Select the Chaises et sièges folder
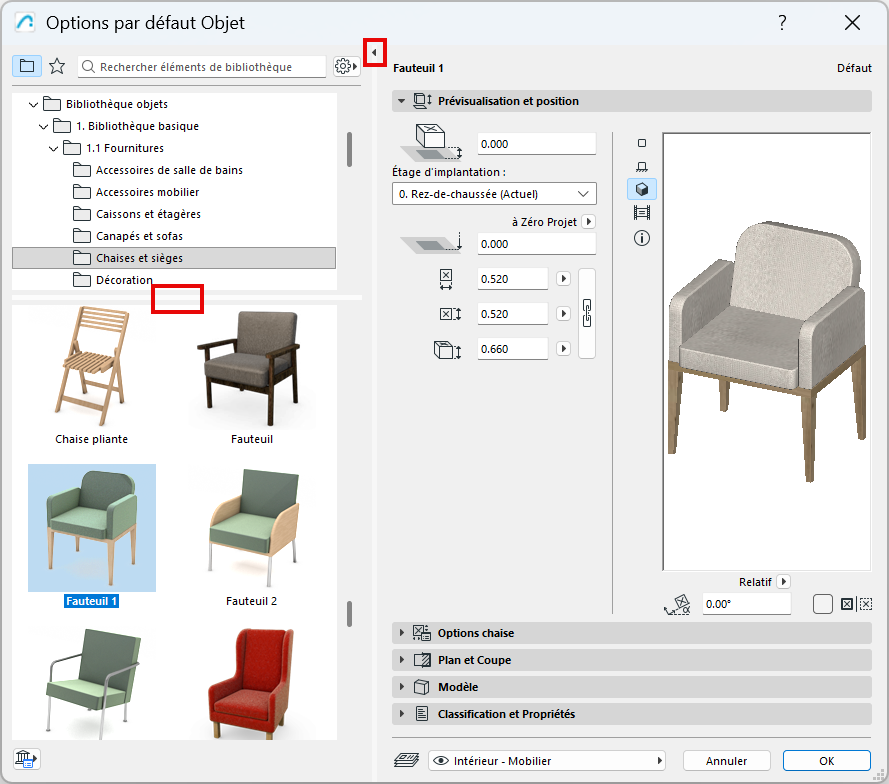889x784 pixels. click(174, 258)
